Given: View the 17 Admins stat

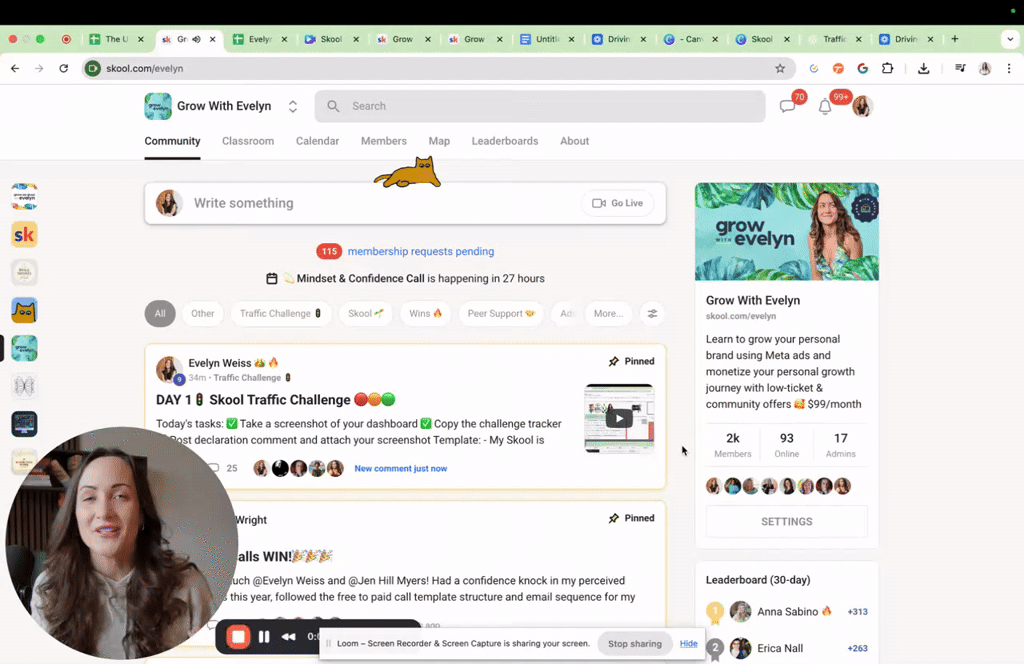Looking at the screenshot, I should coord(840,445).
